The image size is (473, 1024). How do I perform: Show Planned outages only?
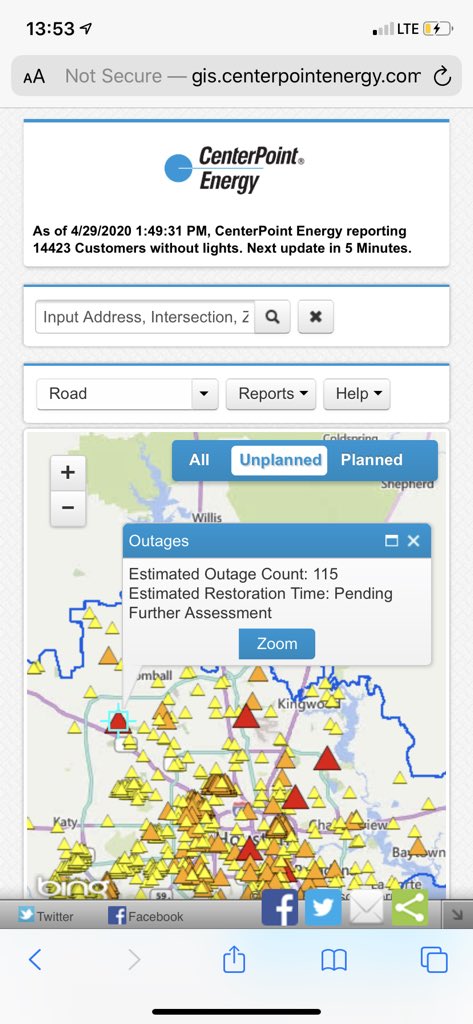[x=372, y=460]
